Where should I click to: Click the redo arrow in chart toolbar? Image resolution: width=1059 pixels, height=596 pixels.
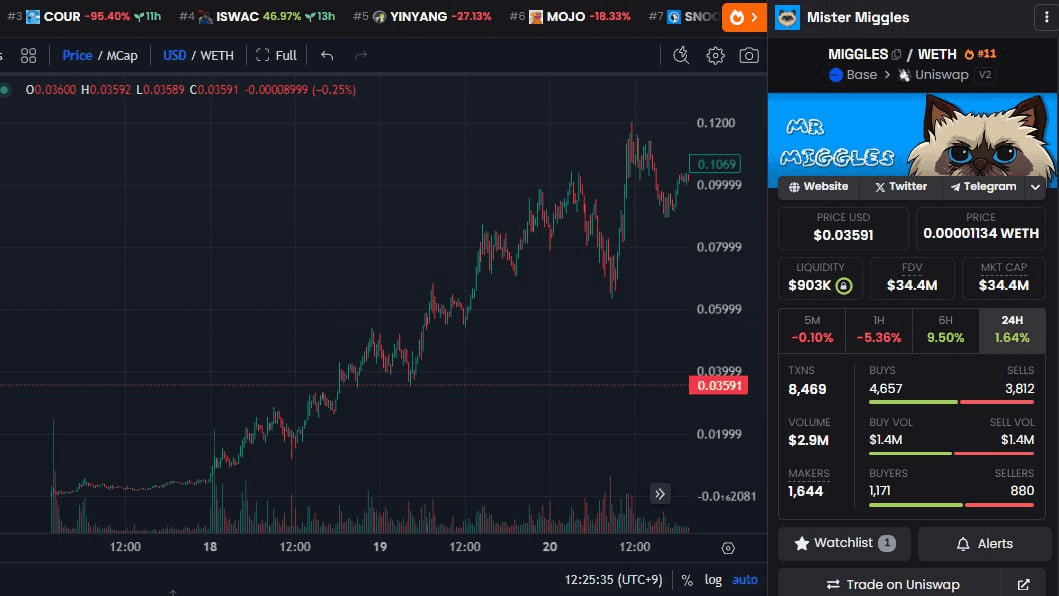coord(361,55)
